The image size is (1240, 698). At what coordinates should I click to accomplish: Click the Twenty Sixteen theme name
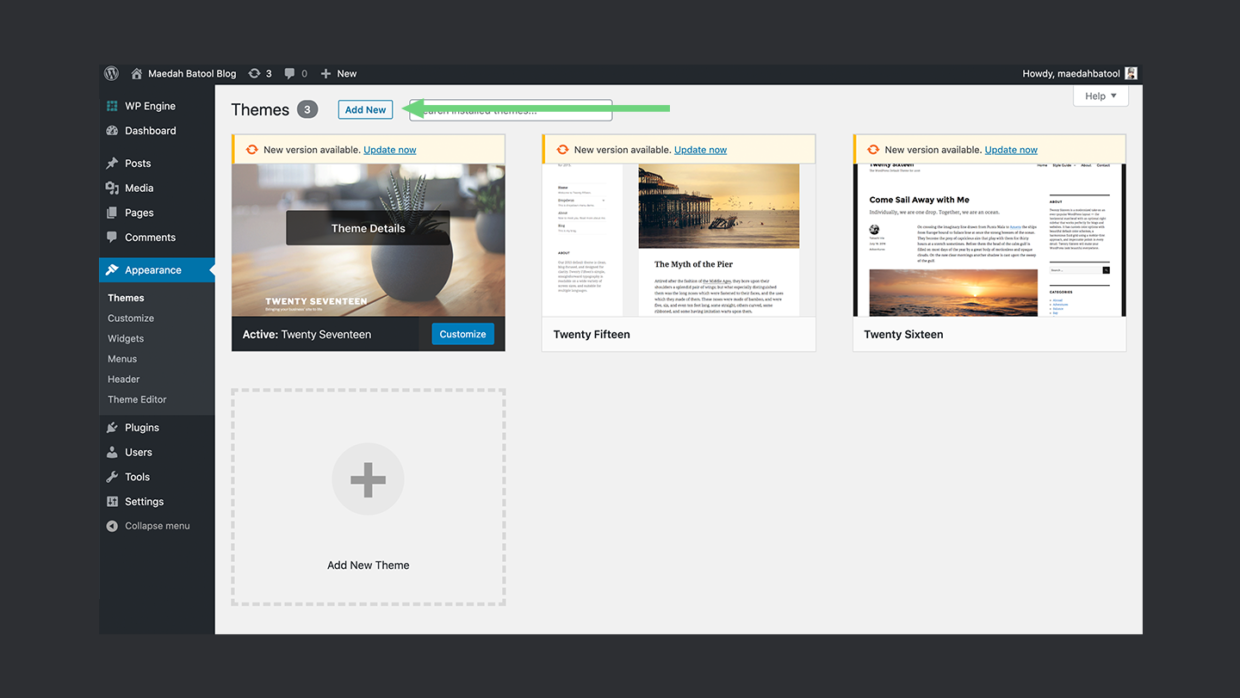903,334
